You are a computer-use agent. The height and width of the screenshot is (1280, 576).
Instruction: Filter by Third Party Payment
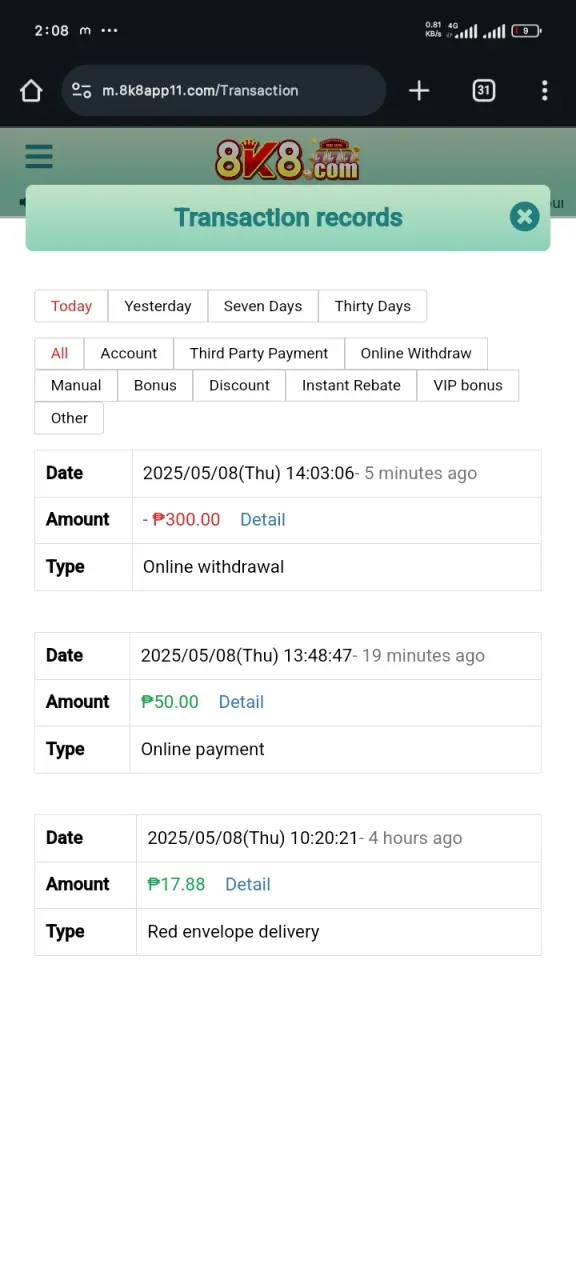point(259,353)
